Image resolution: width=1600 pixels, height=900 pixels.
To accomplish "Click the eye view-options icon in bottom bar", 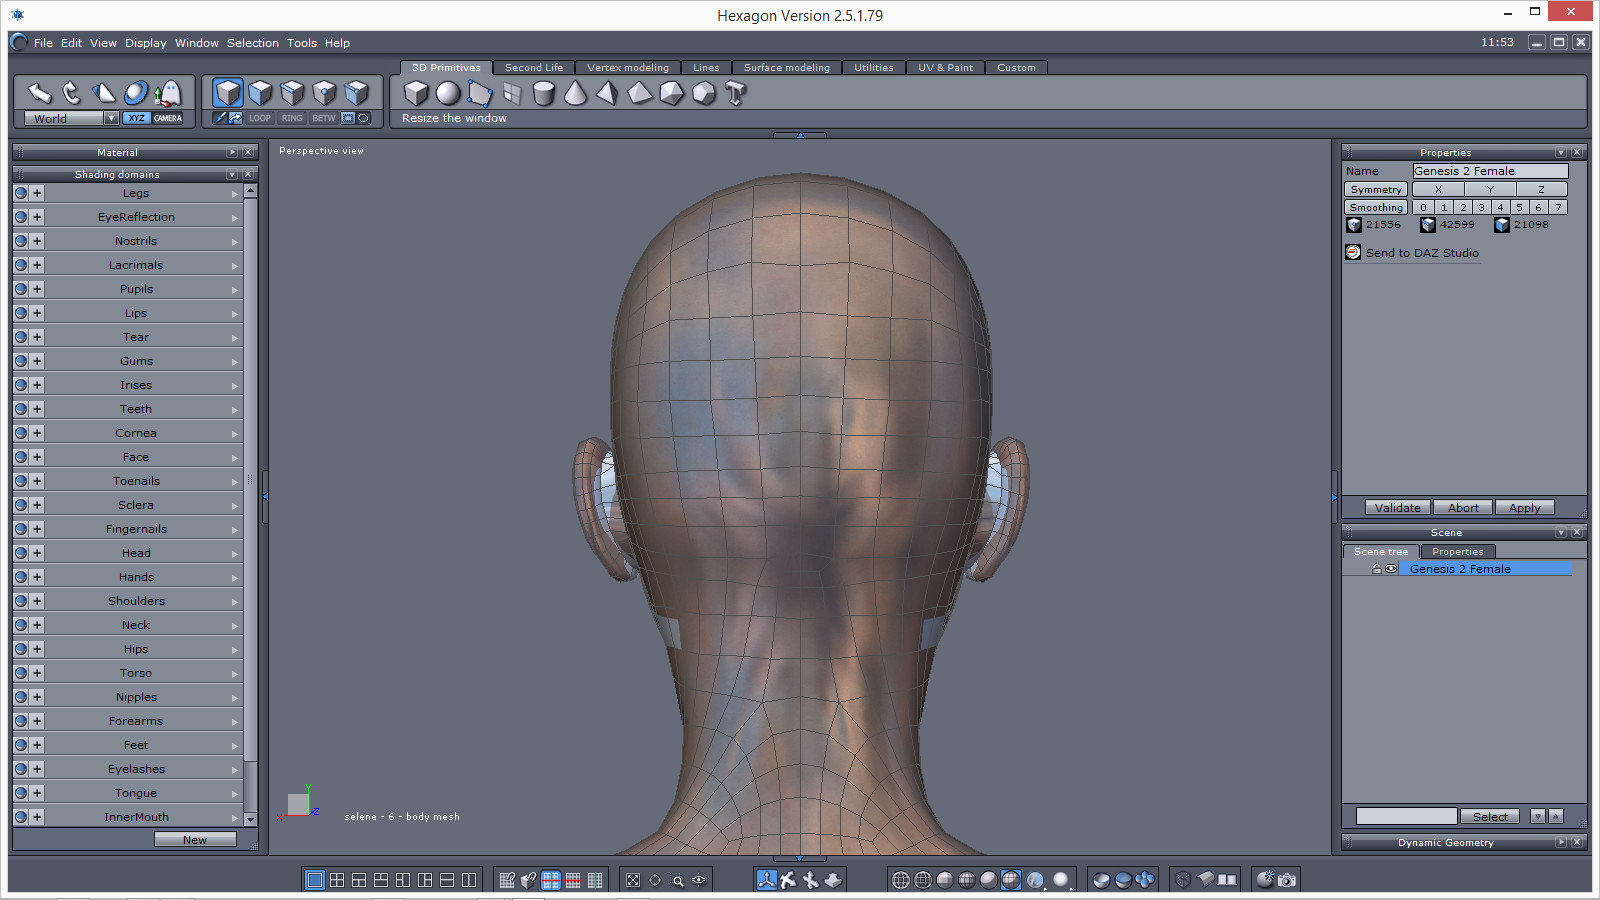I will [699, 880].
